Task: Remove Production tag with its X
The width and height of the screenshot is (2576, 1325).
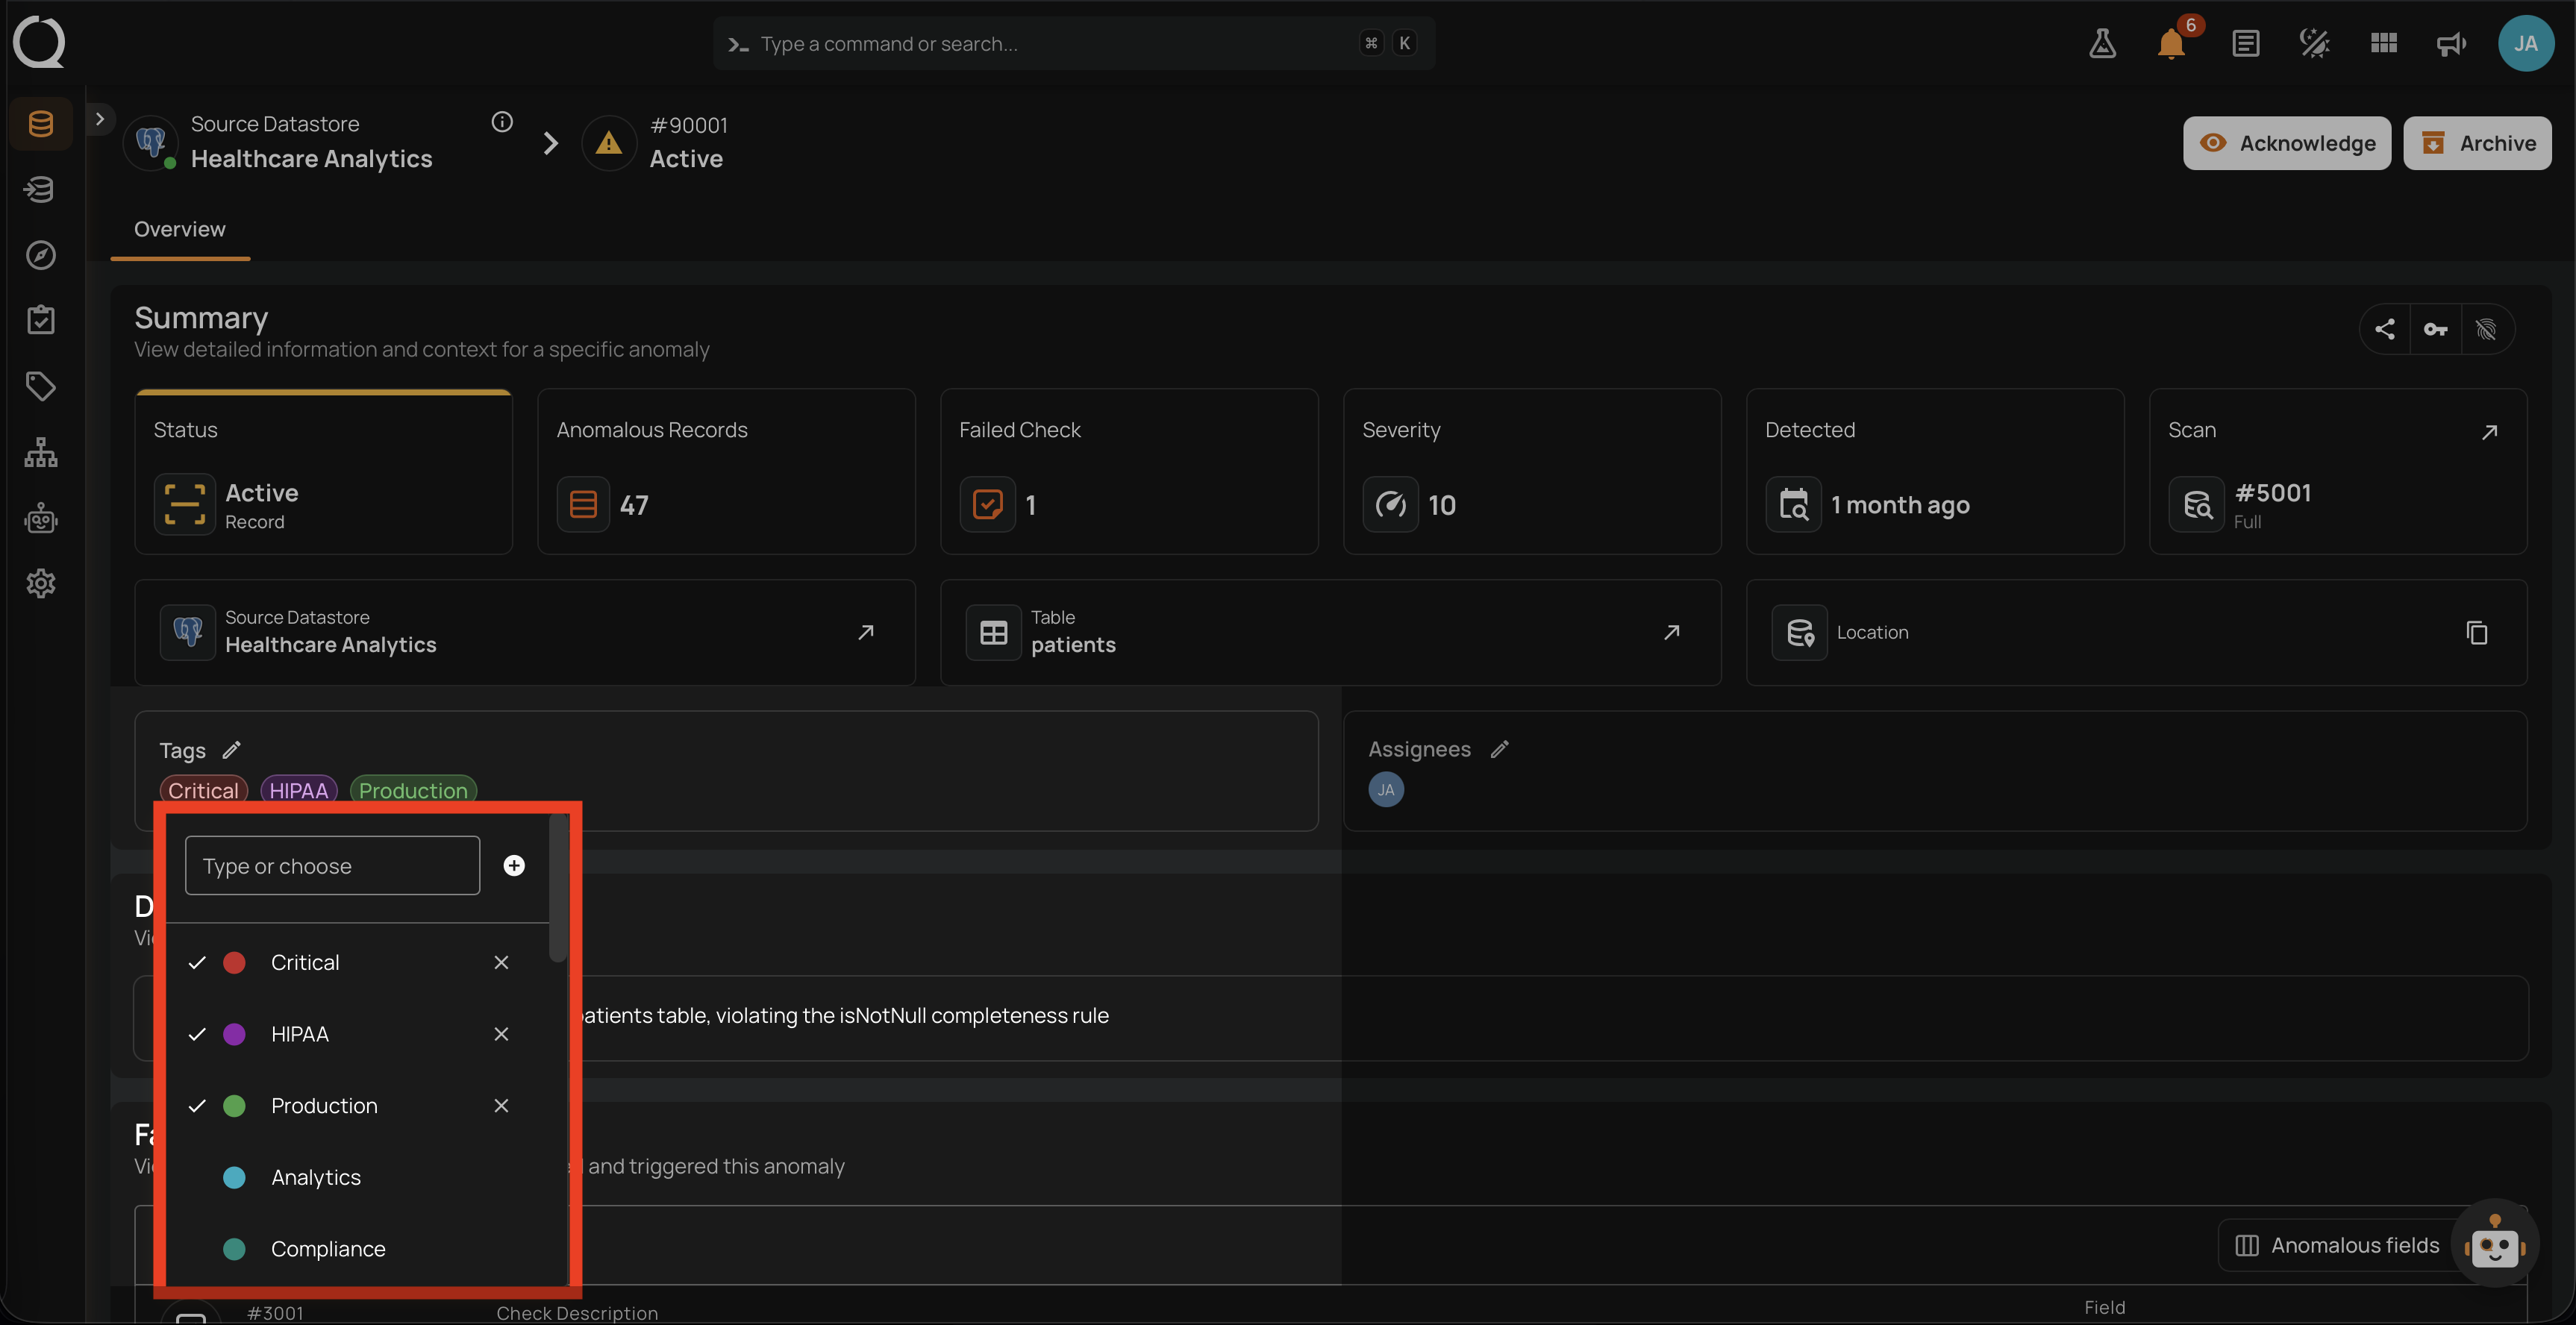Action: click(x=501, y=1106)
